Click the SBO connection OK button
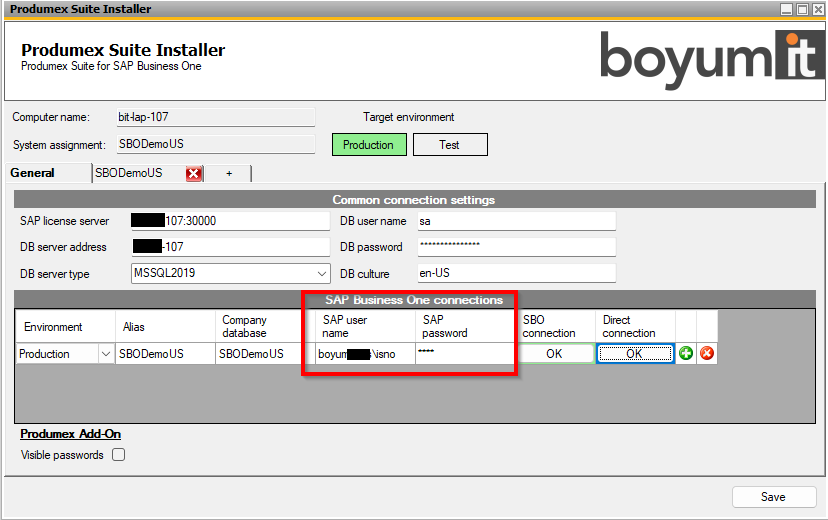Image resolution: width=828 pixels, height=520 pixels. click(556, 354)
